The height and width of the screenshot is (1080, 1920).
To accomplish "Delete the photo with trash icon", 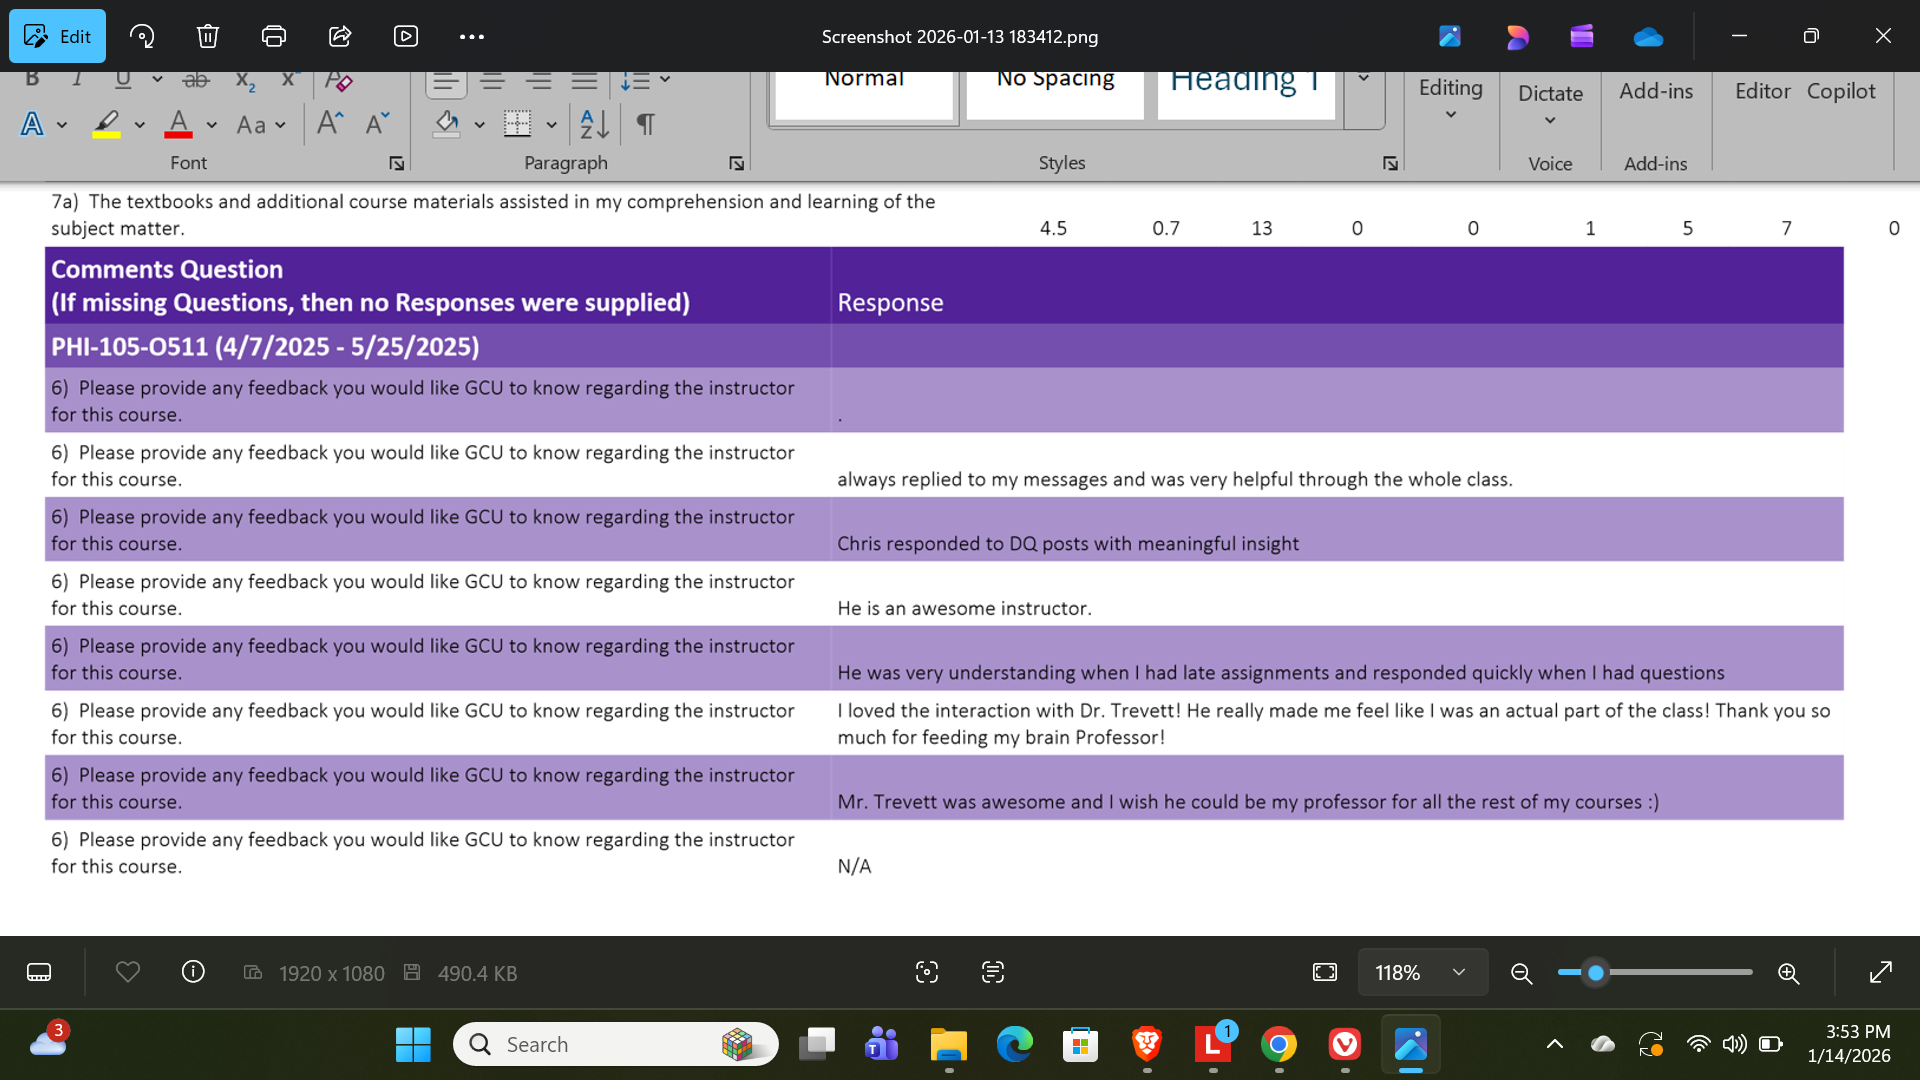I will (207, 37).
